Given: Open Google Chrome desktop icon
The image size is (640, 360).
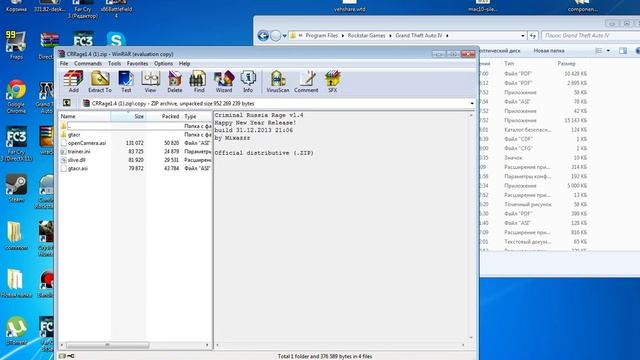Looking at the screenshot, I should (x=16, y=96).
